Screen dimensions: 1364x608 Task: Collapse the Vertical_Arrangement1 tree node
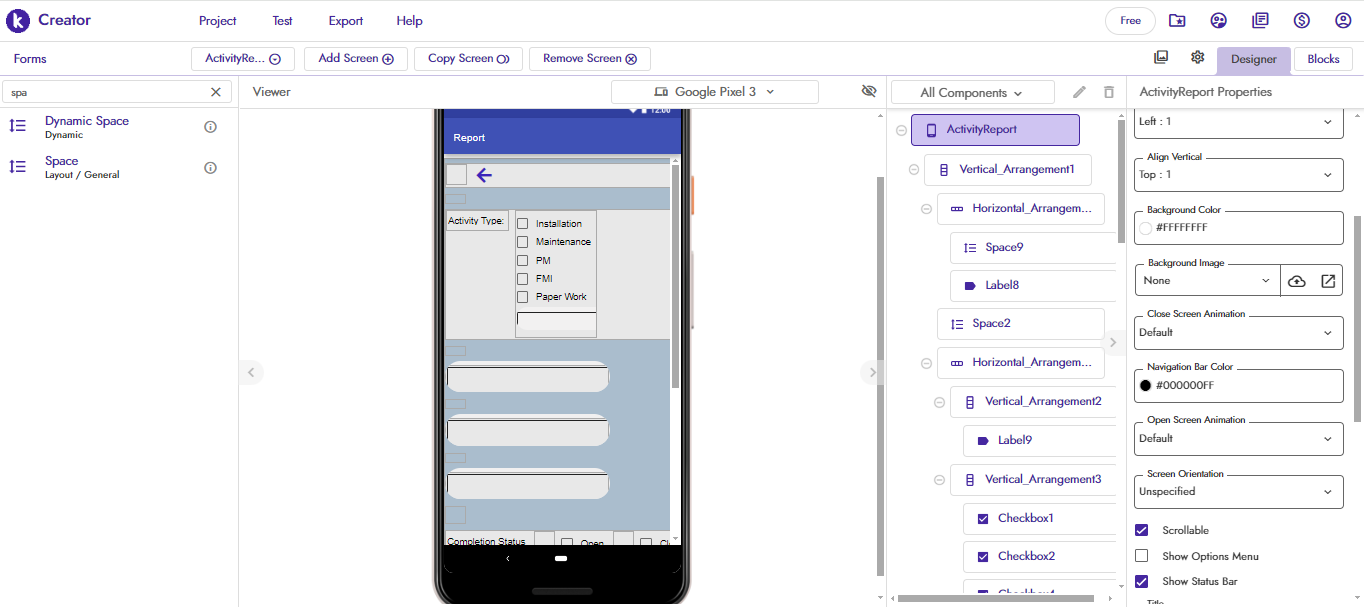[913, 170]
